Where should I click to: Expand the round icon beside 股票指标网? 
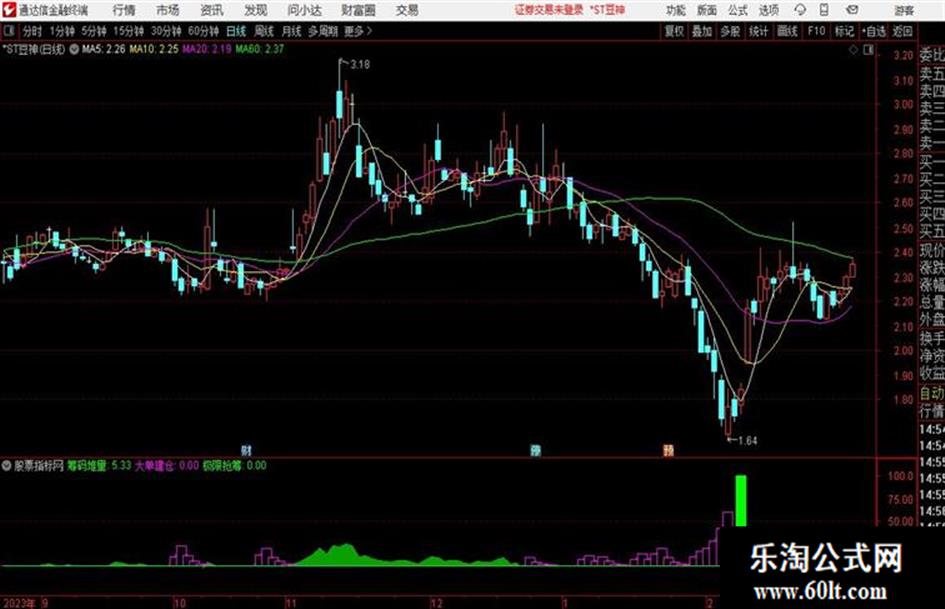click(7, 465)
